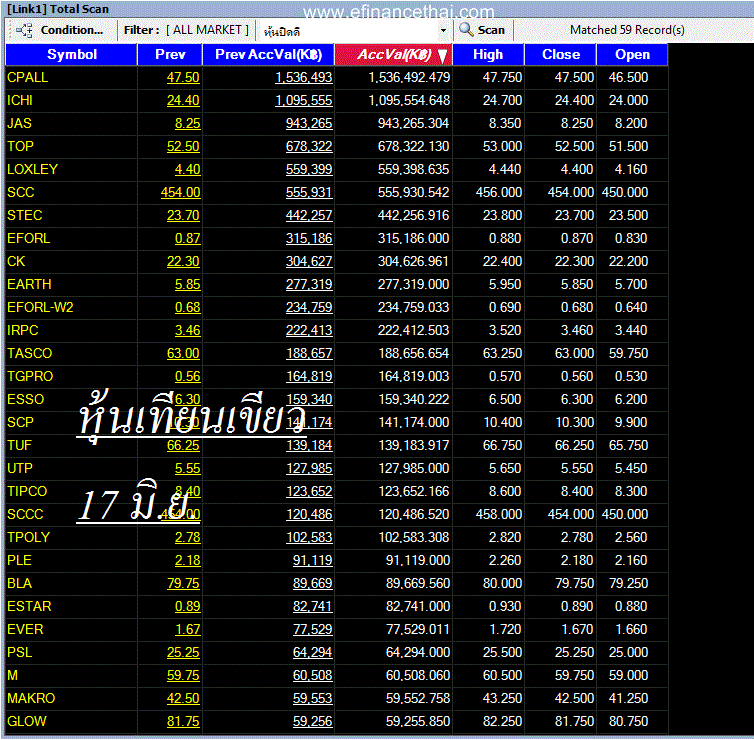
Task: Select the ESTAR symbol
Action: [x=29, y=606]
